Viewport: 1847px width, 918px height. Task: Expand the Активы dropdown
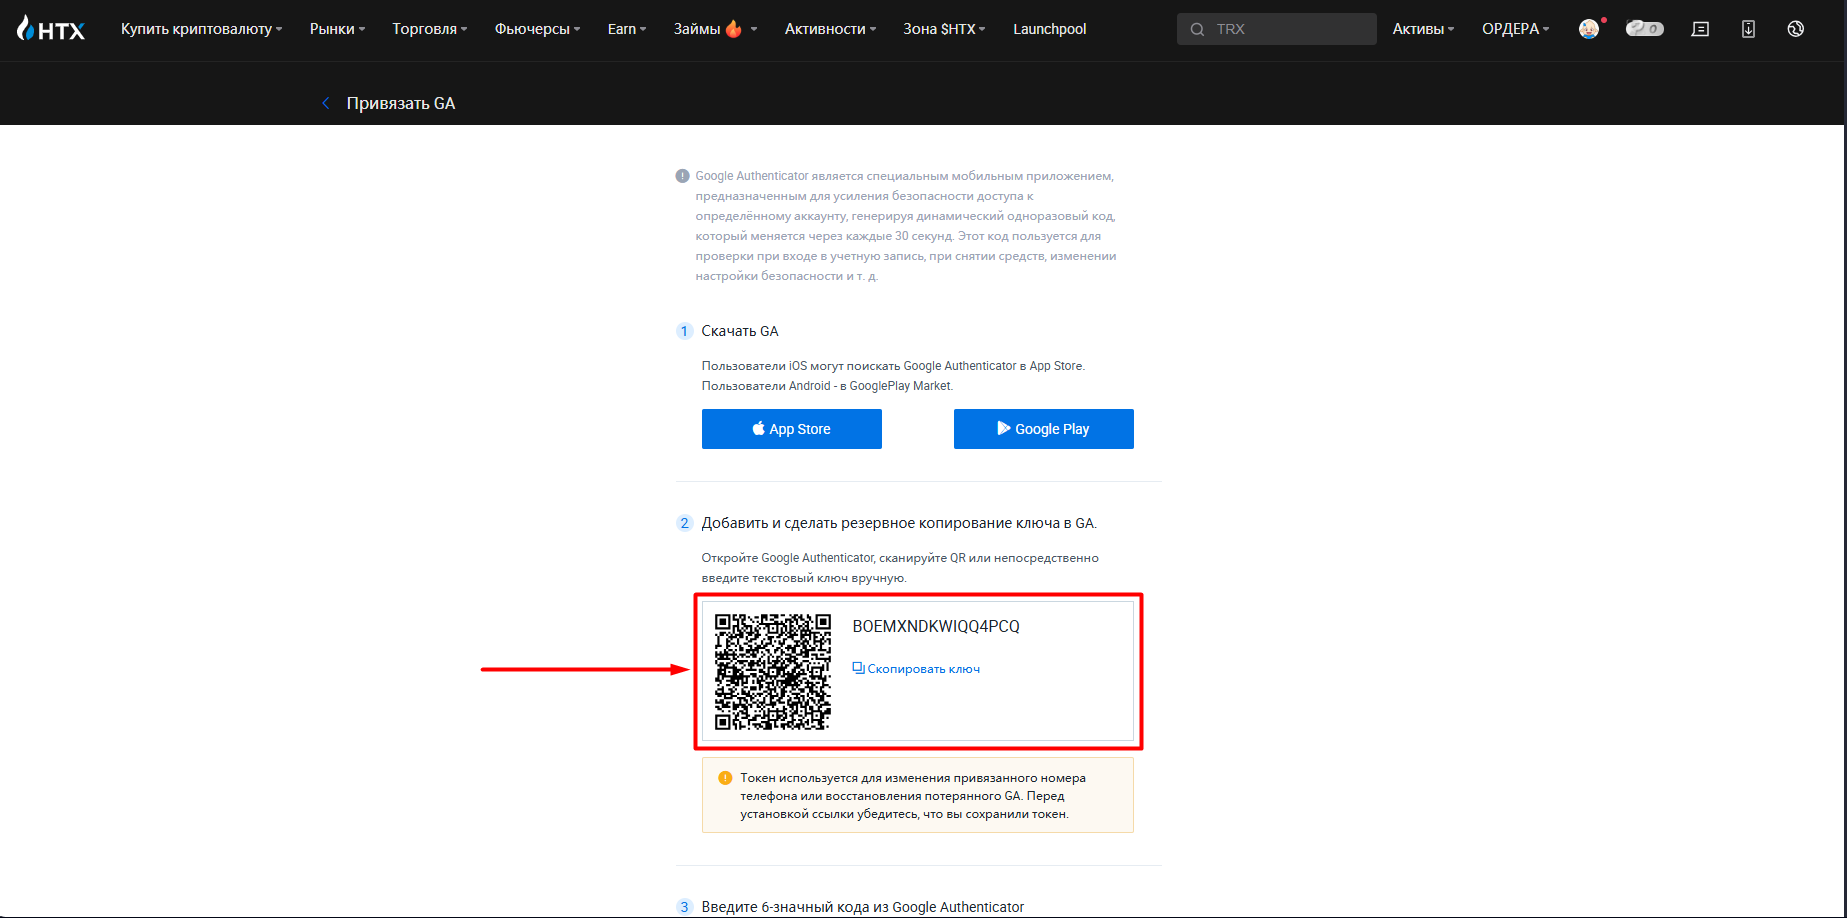(1423, 29)
